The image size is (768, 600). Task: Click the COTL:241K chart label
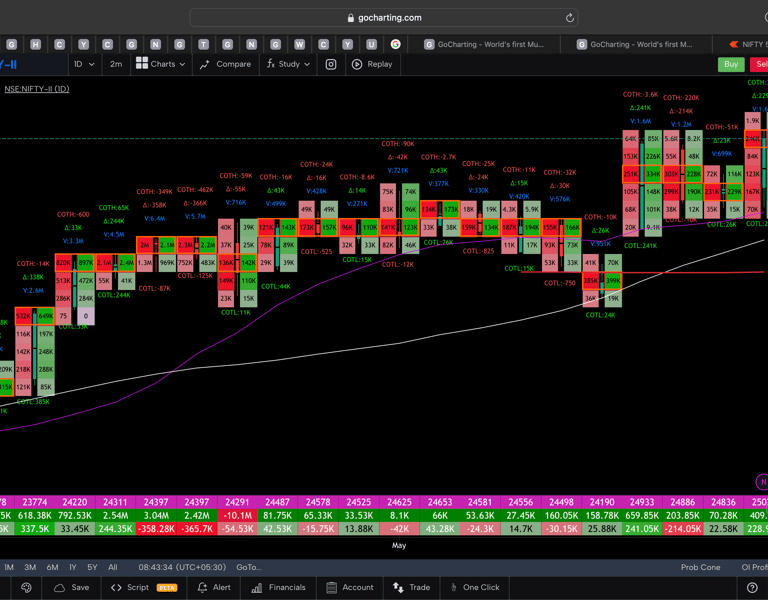[x=640, y=245]
